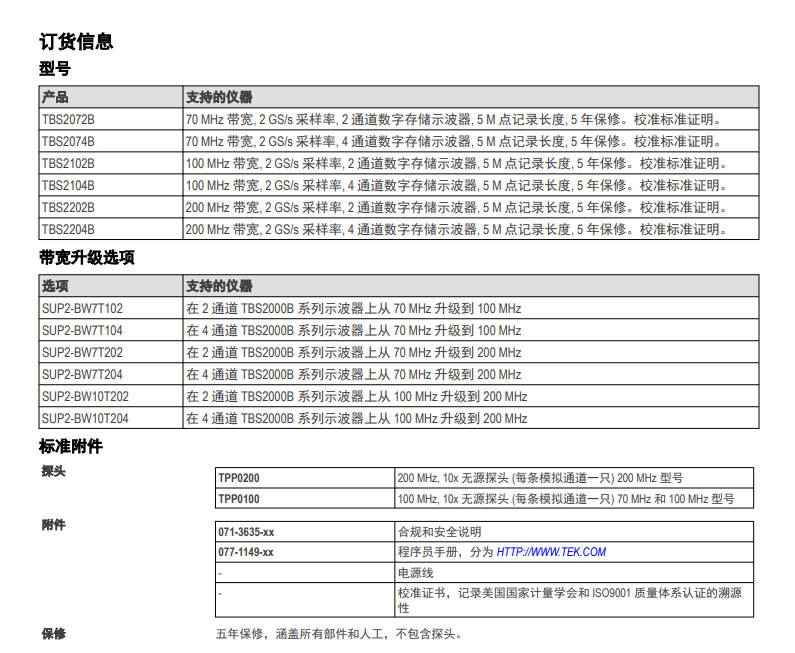
Task: Click the 带宽升级选项 heading
Action: (87, 258)
